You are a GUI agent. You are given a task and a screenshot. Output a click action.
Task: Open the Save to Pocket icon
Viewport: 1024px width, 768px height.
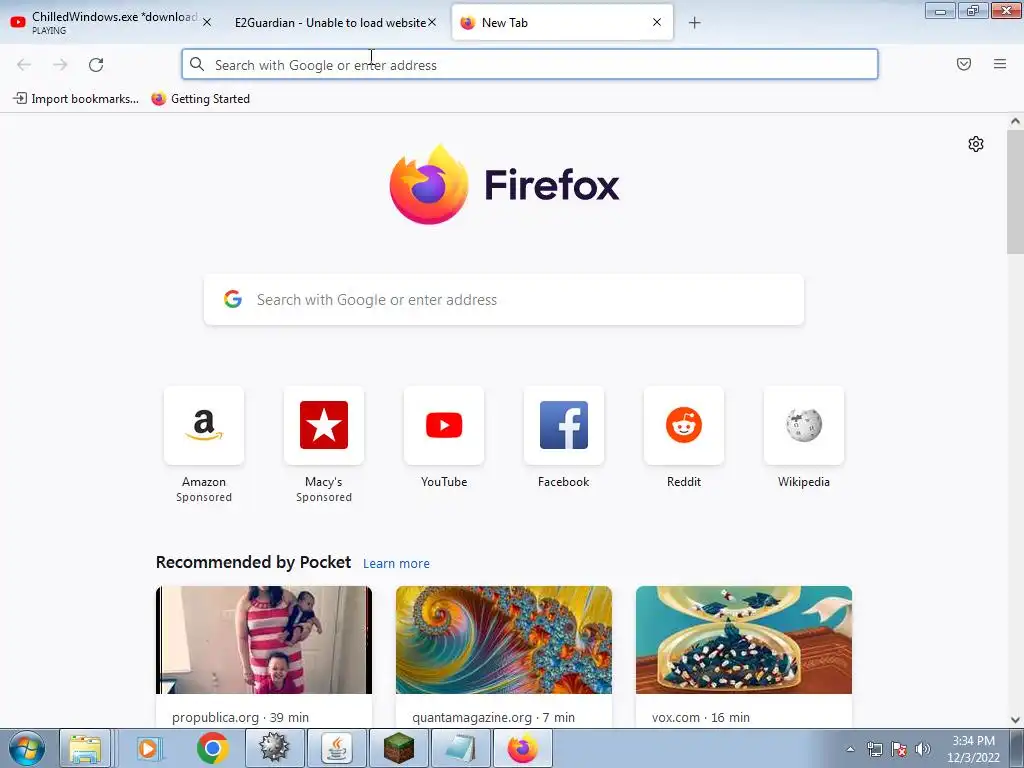pos(964,64)
